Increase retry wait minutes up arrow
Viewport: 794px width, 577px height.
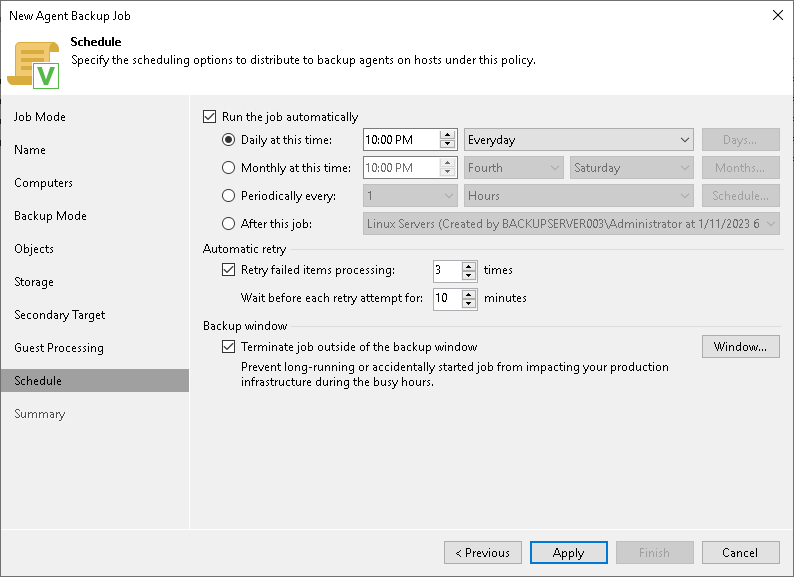469,293
